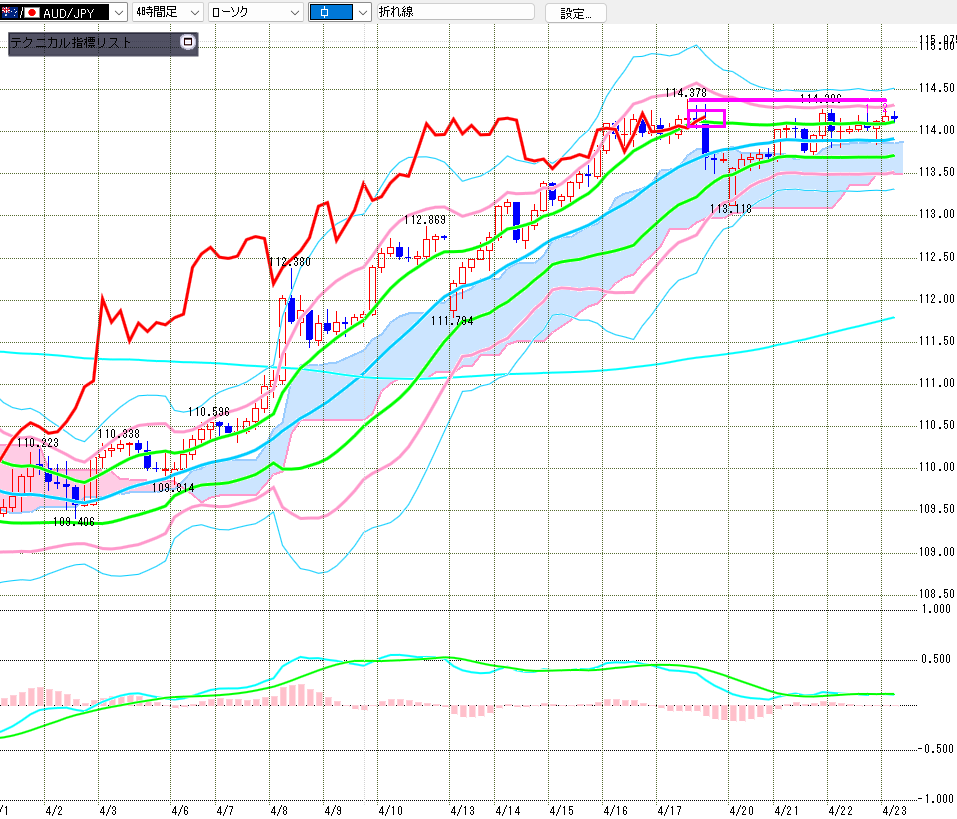Click the 折れ線 text field
The image size is (957, 819).
(x=455, y=13)
